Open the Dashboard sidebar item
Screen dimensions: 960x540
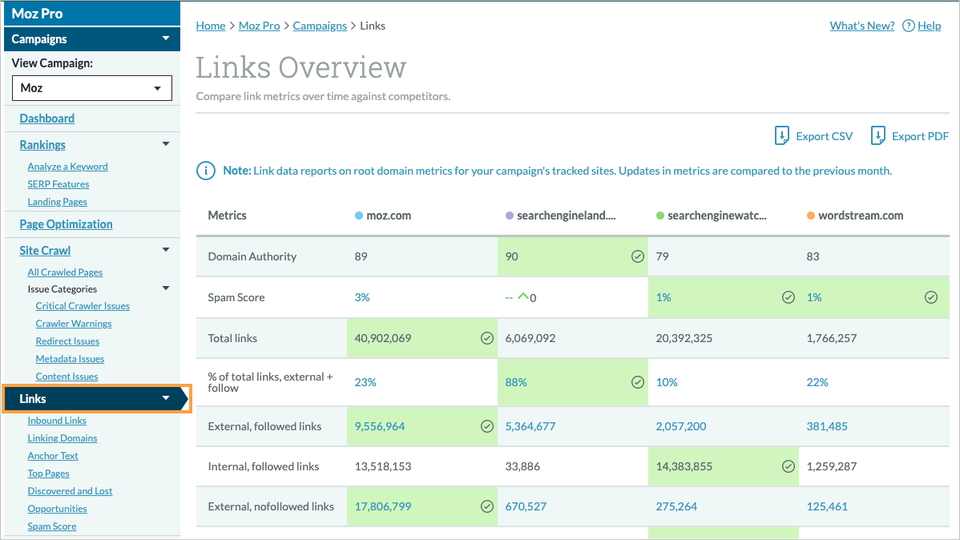coord(47,118)
